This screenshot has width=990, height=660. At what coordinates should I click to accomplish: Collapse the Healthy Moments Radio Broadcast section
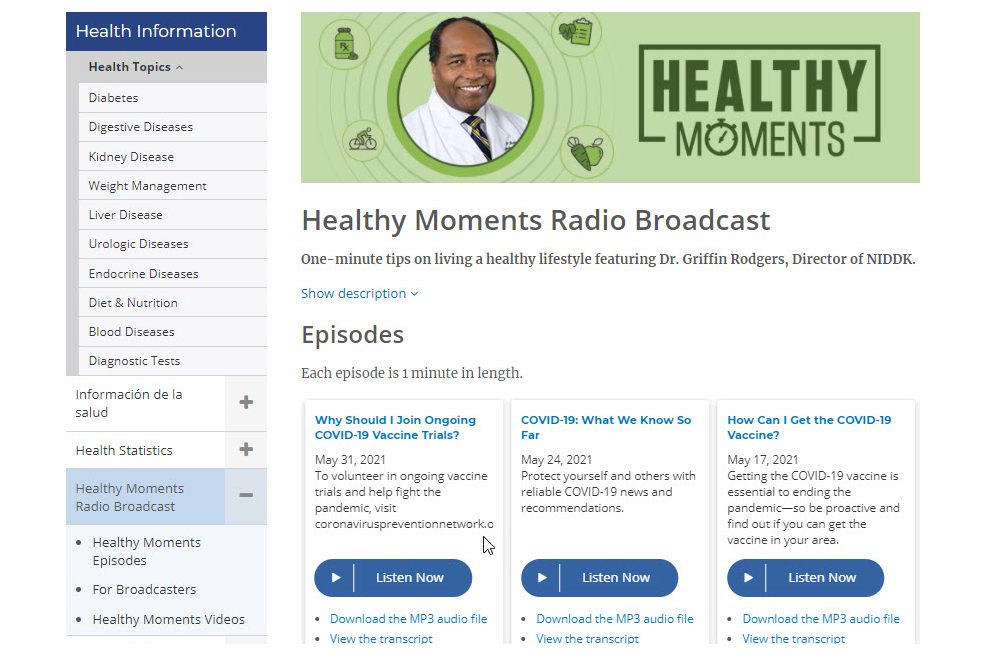pyautogui.click(x=245, y=496)
